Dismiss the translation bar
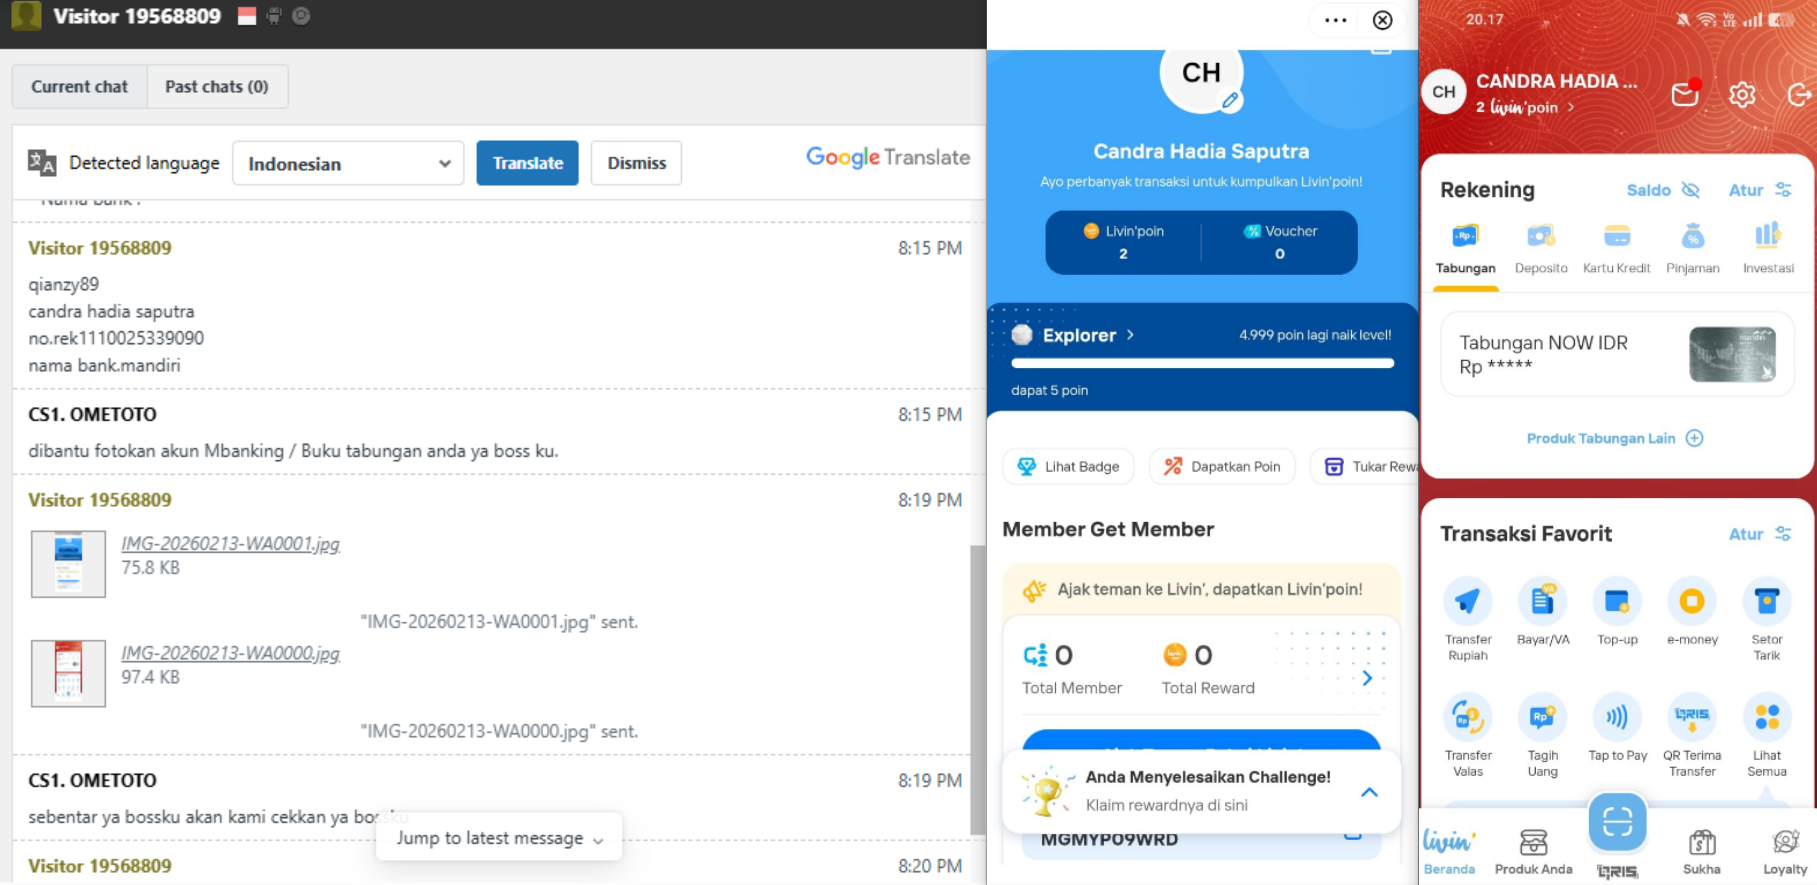The image size is (1817, 885). (636, 163)
